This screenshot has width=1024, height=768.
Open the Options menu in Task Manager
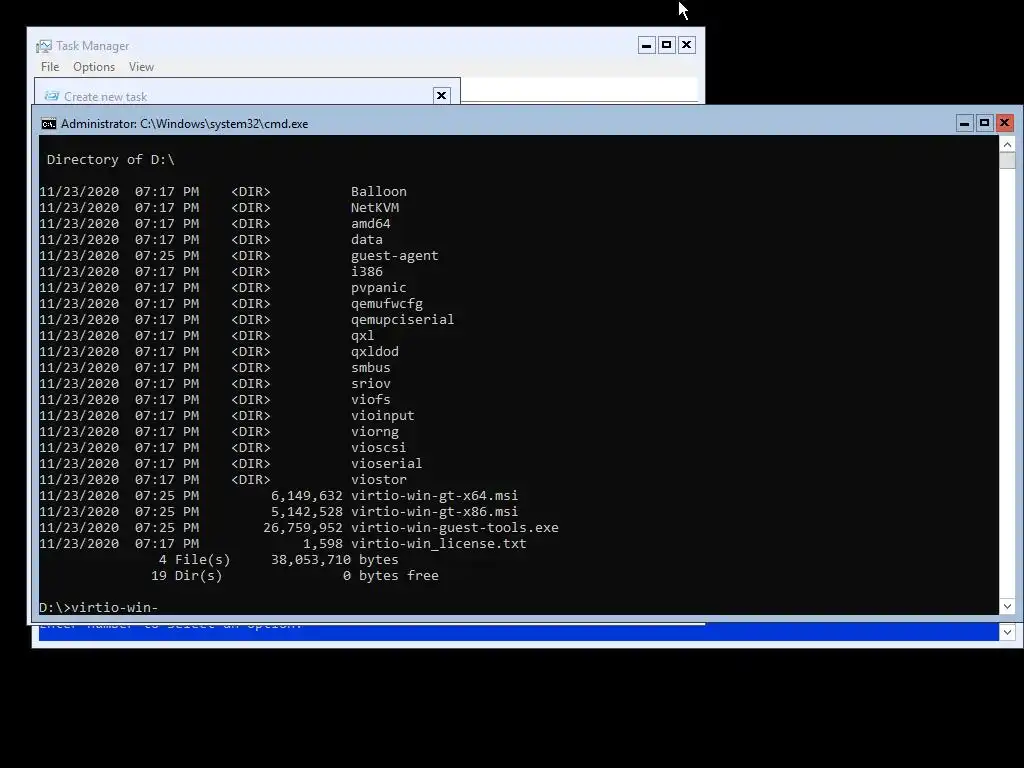click(x=94, y=67)
